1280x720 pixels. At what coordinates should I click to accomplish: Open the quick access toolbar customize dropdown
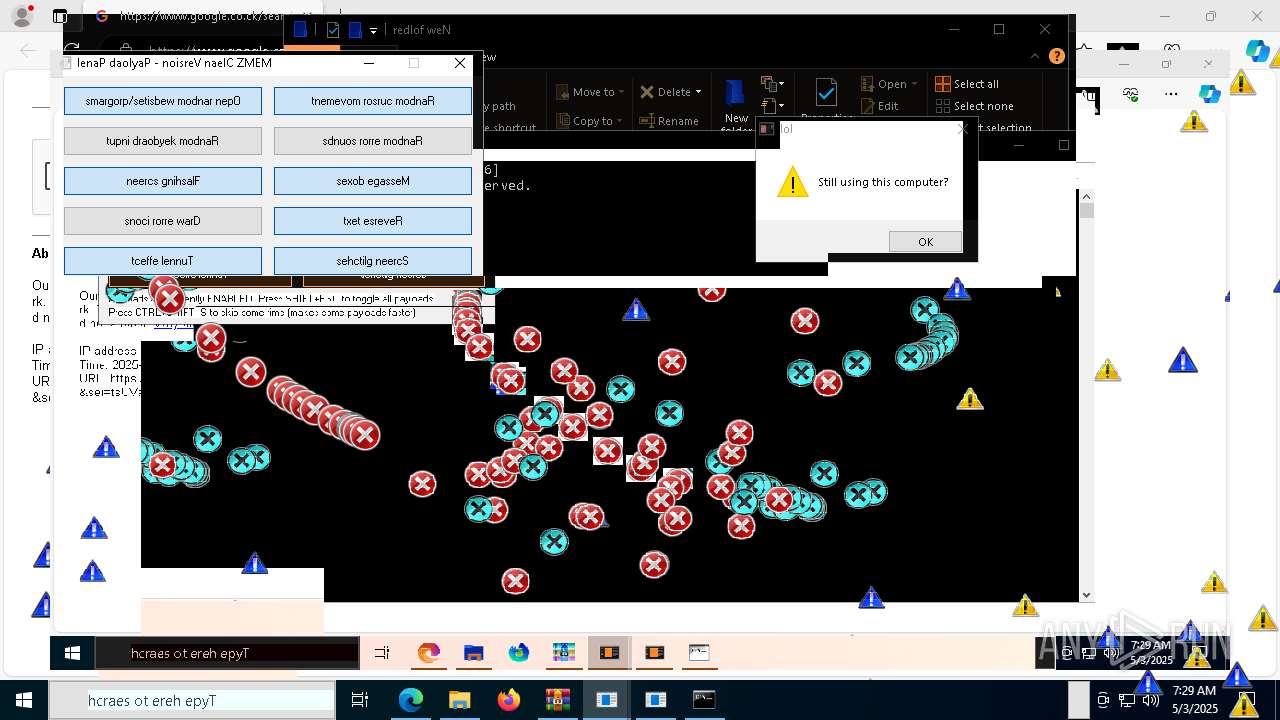(373, 31)
